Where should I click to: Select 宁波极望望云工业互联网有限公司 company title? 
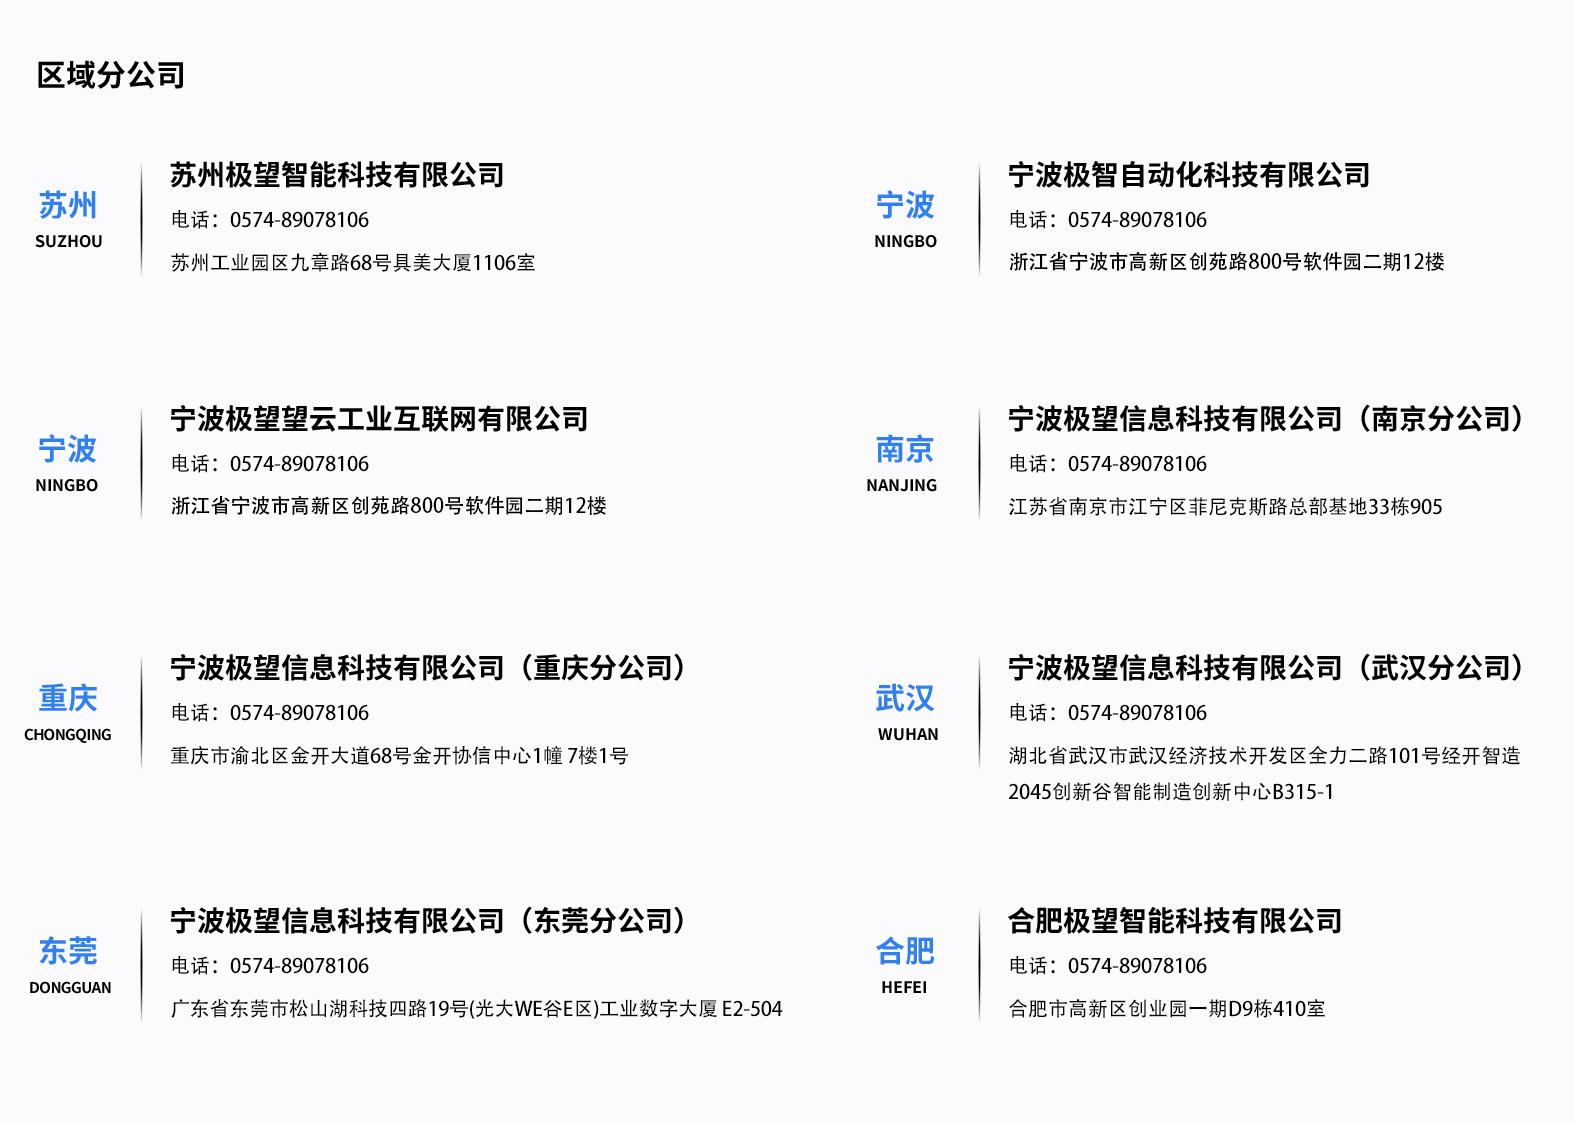(x=379, y=419)
